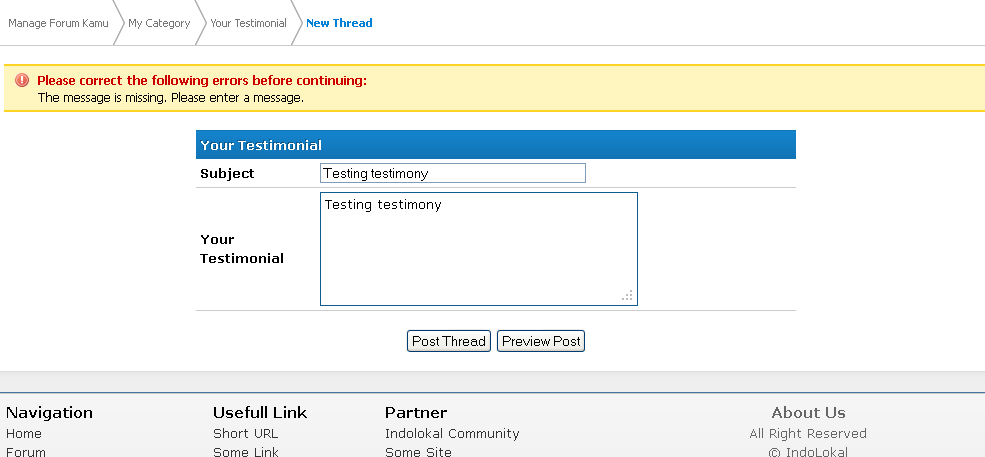Click the blue Your Testimonial form header
This screenshot has width=985, height=457.
pos(495,145)
